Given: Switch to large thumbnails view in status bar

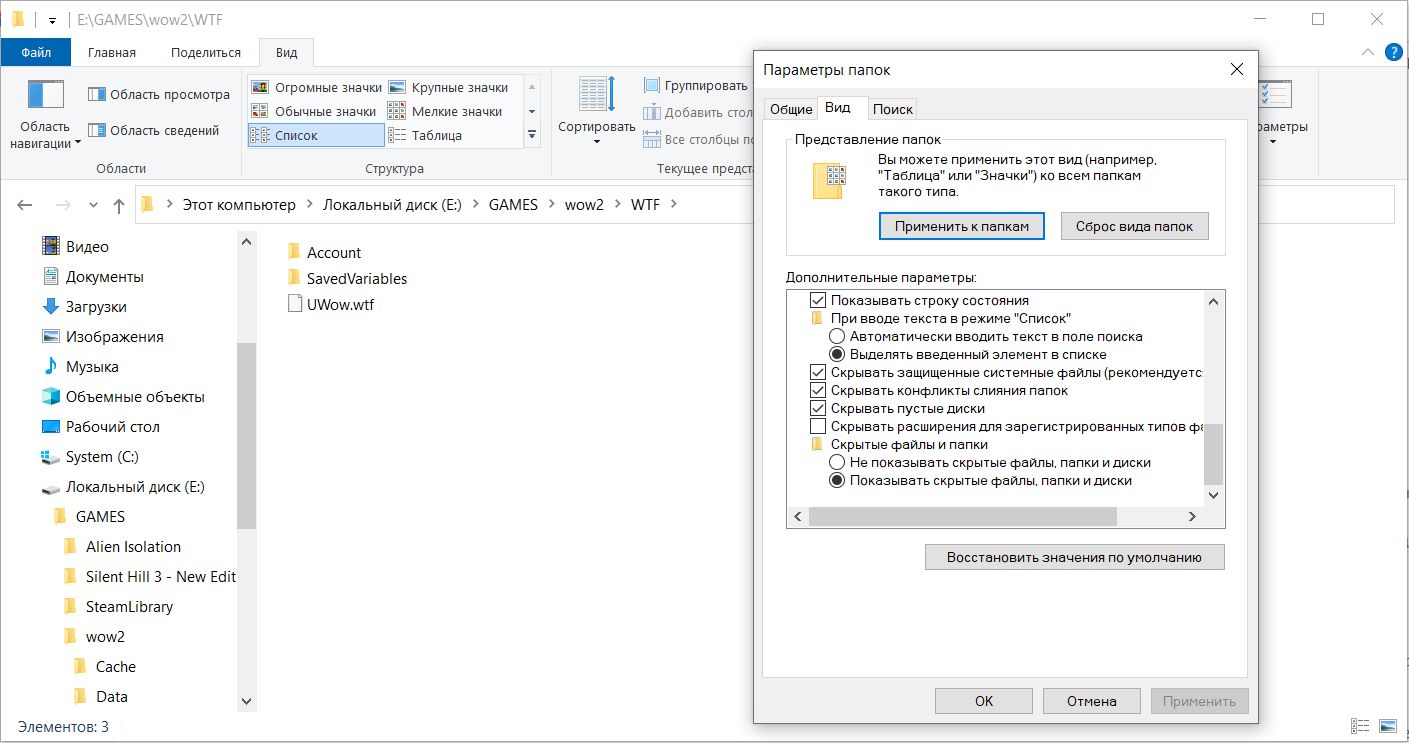Looking at the screenshot, I should (x=1388, y=727).
